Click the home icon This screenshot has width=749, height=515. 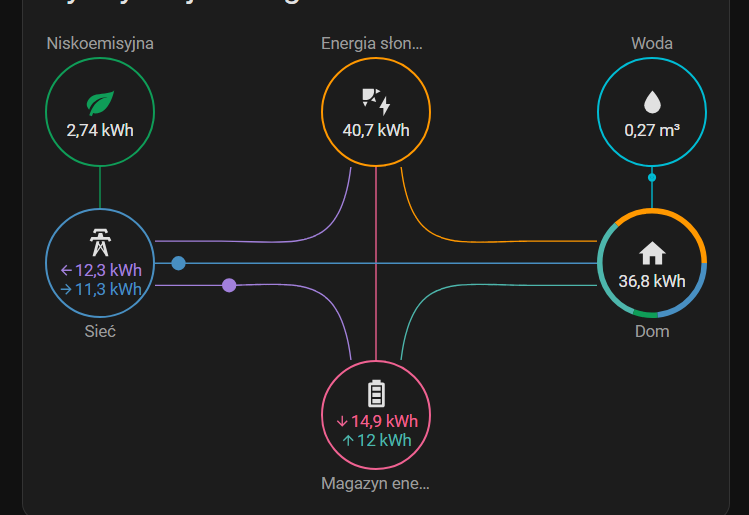652,253
